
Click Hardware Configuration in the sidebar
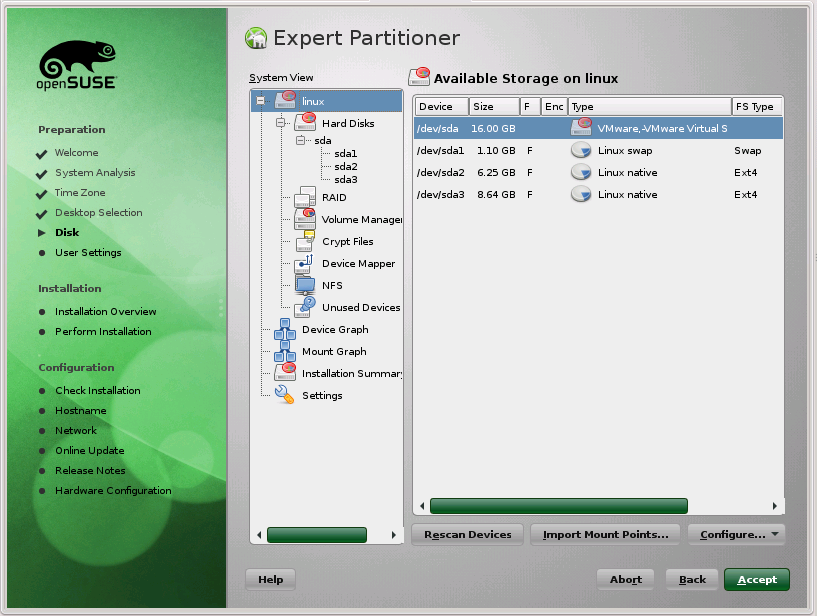click(x=113, y=490)
